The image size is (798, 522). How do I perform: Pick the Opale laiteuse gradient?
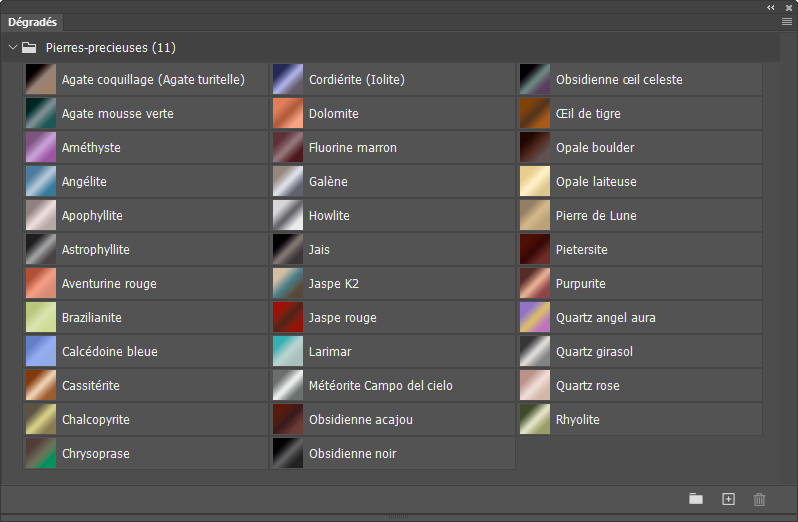coord(535,182)
